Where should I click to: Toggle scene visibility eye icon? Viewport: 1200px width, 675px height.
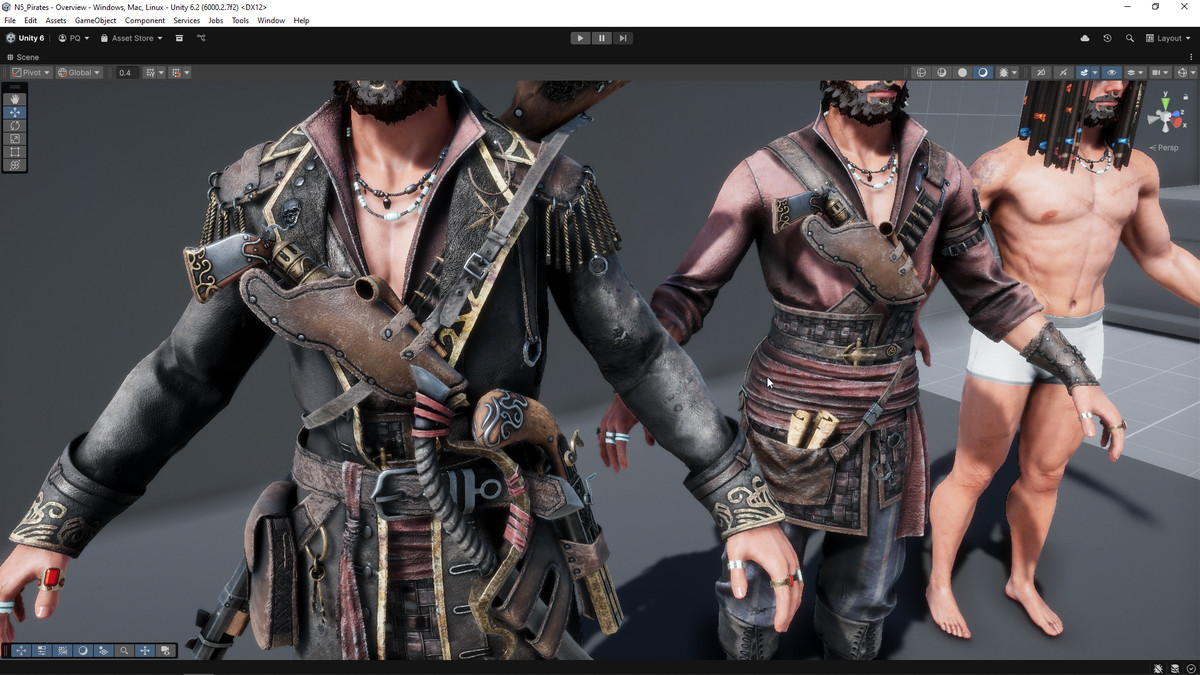point(1111,73)
